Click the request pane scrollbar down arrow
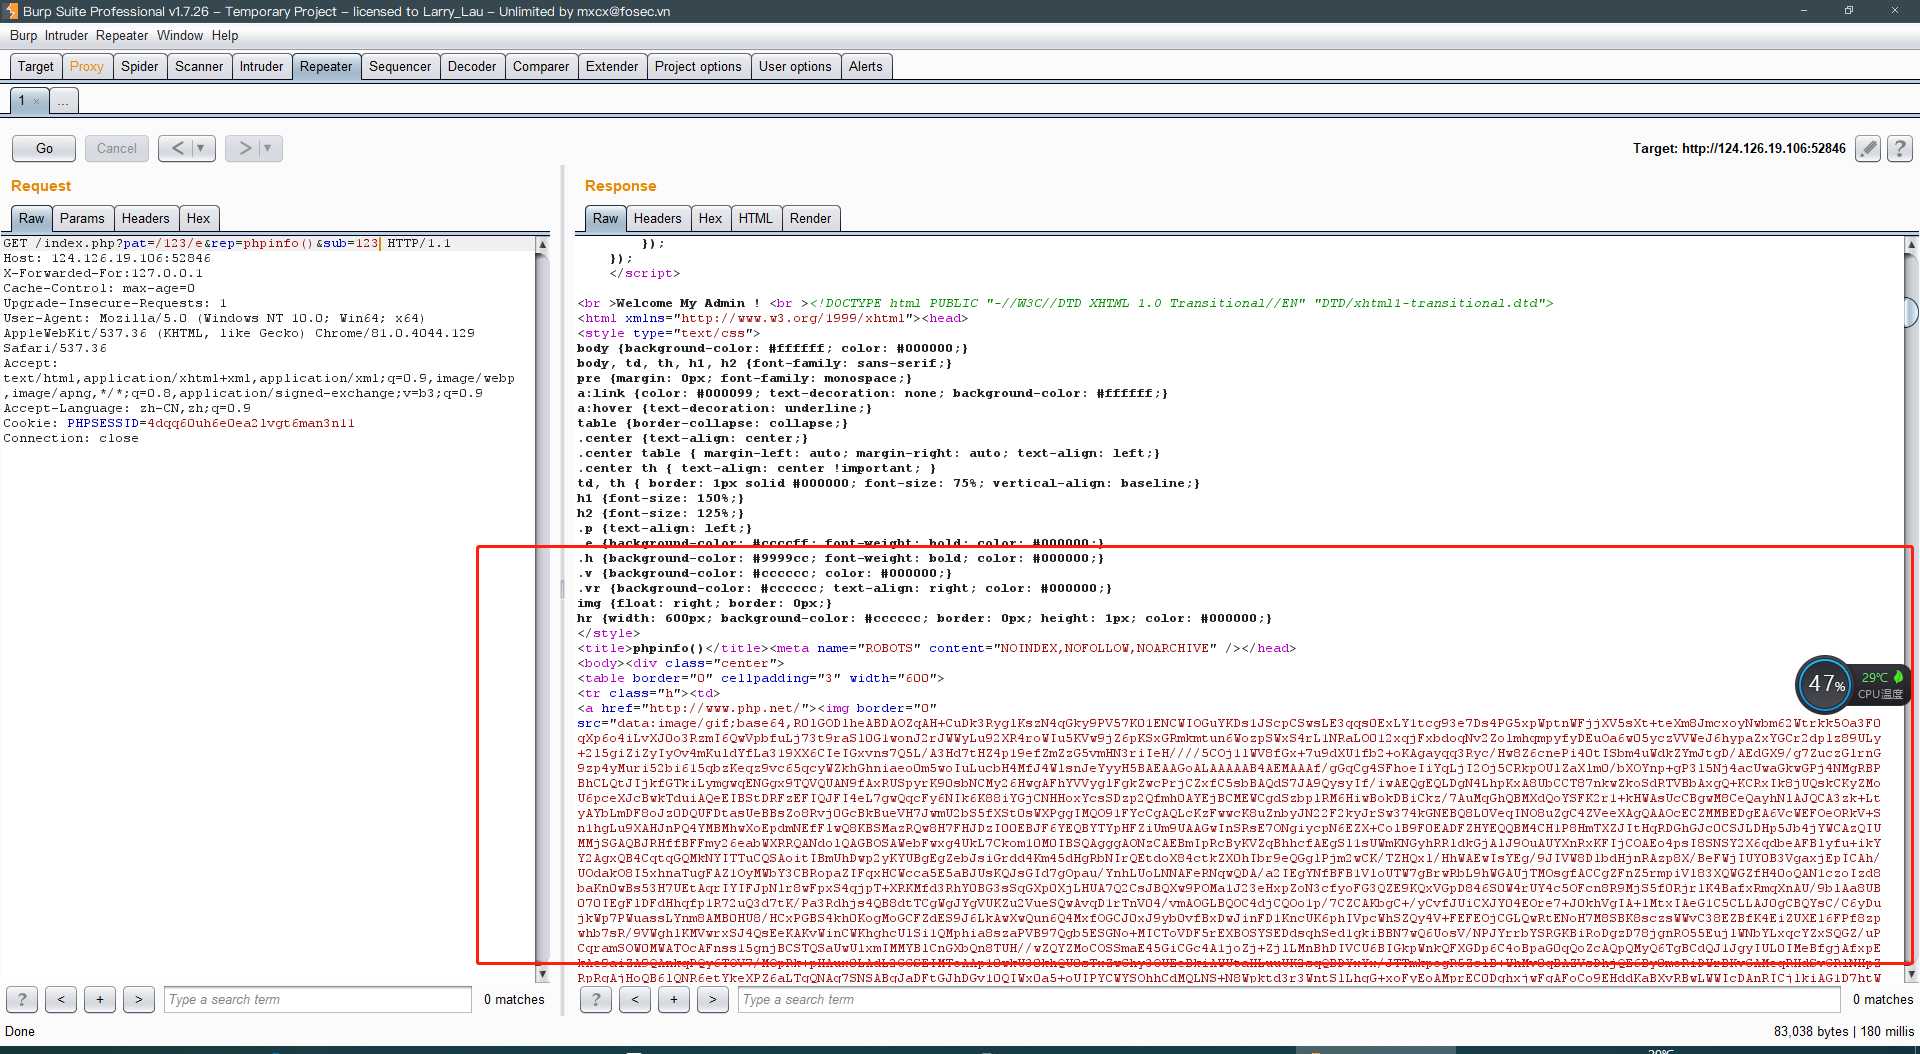 (542, 974)
